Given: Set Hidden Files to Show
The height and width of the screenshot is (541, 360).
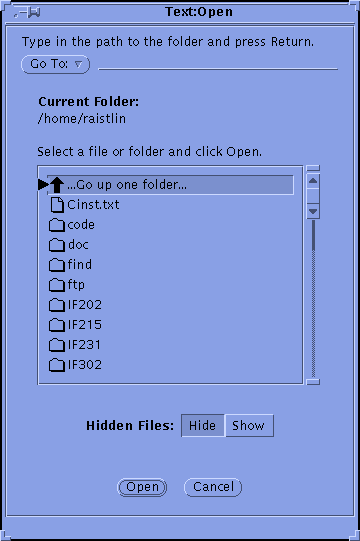Looking at the screenshot, I should pos(249,425).
